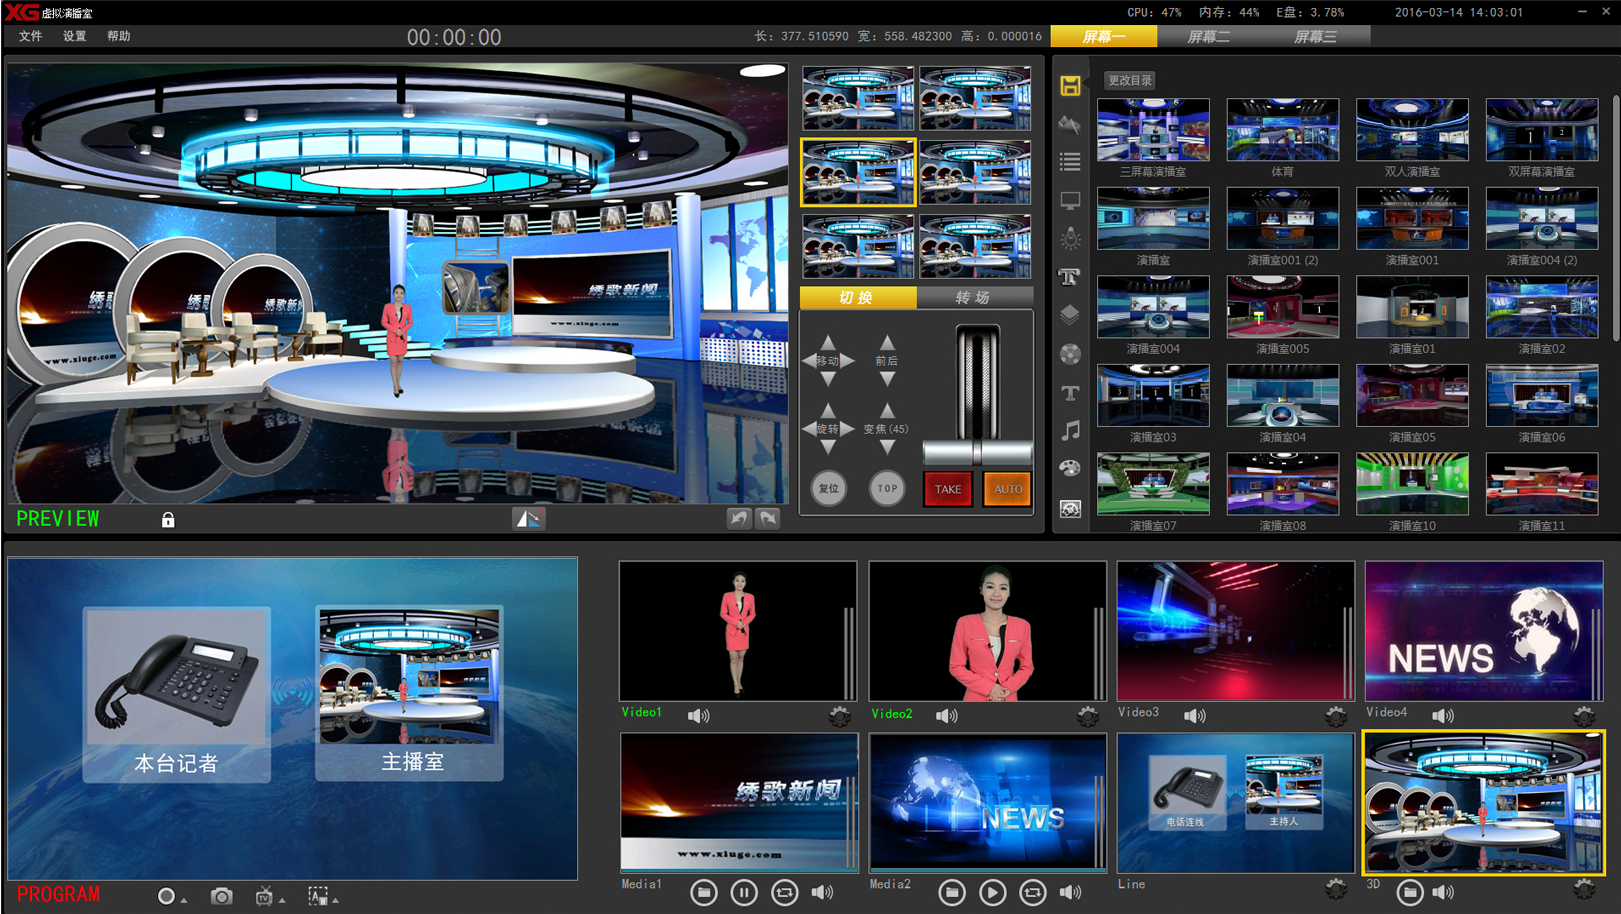Click the T-bar transition fader handle
Viewport: 1621px width, 914px height.
[x=976, y=453]
